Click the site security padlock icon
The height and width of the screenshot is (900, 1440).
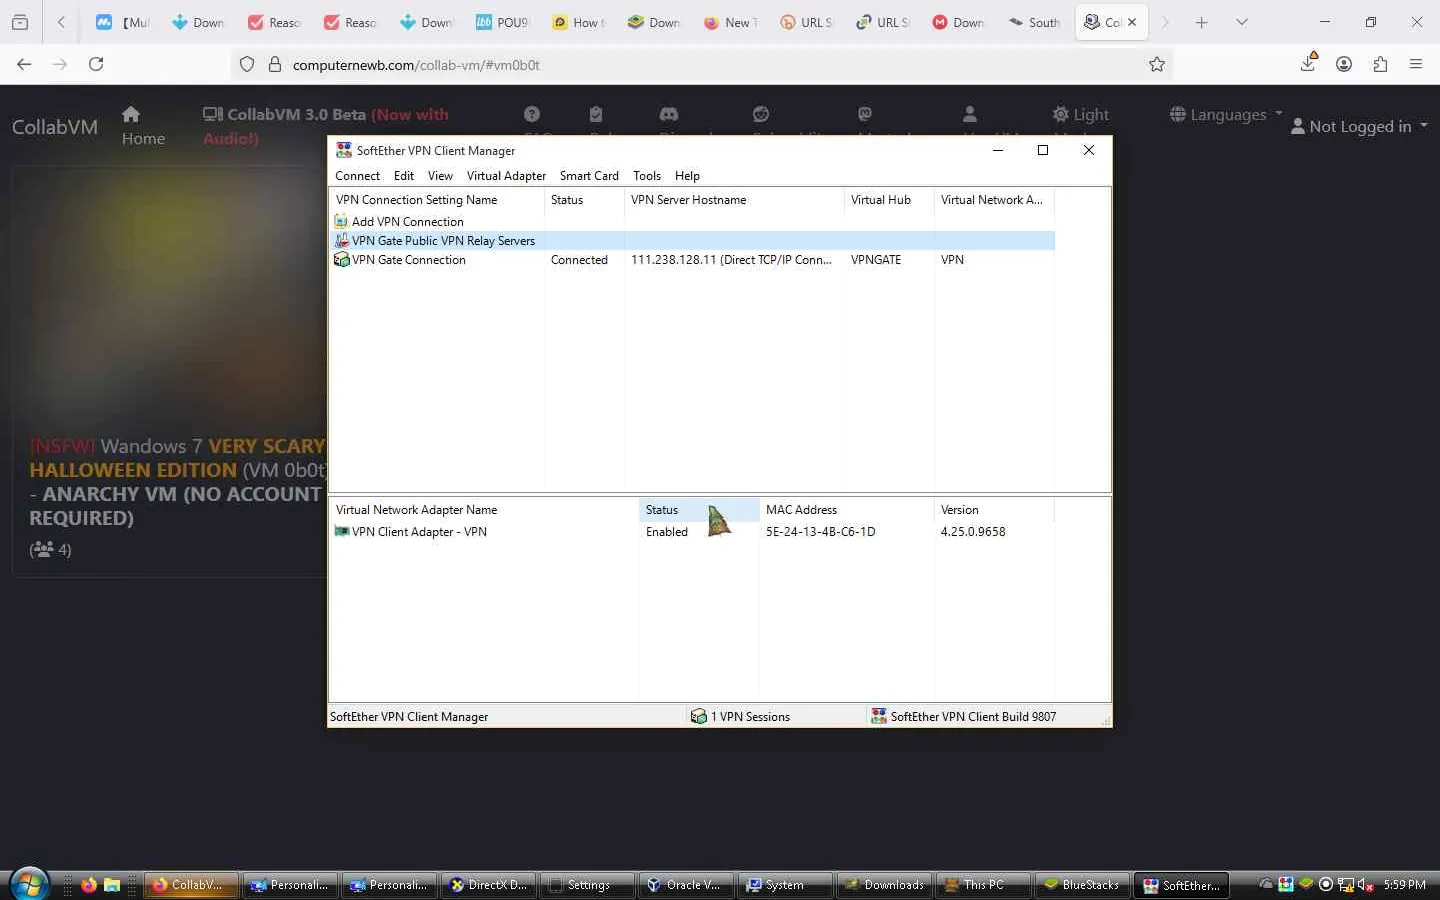[275, 64]
